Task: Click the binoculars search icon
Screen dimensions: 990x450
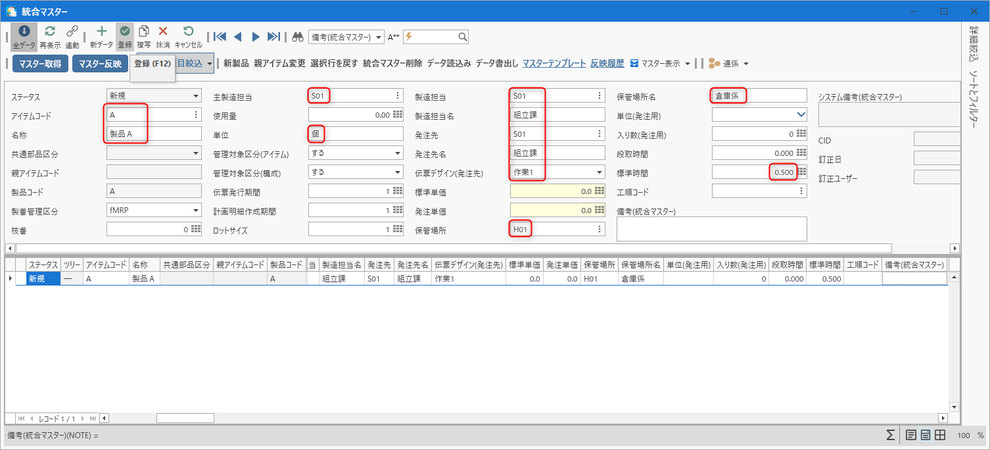Action: [299, 37]
